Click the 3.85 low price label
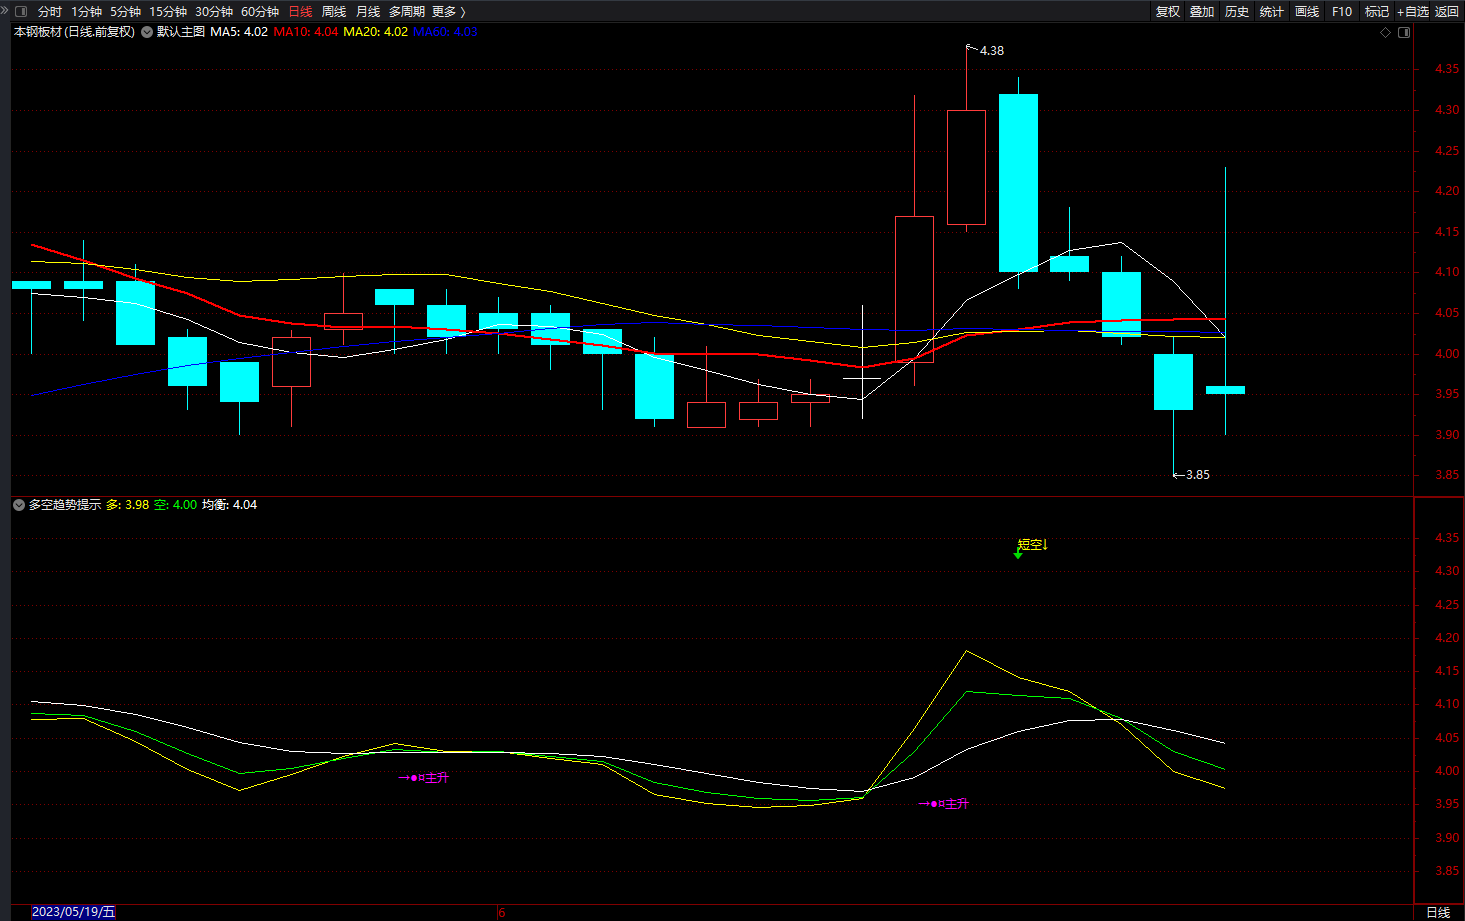The height and width of the screenshot is (921, 1465). (x=1197, y=475)
